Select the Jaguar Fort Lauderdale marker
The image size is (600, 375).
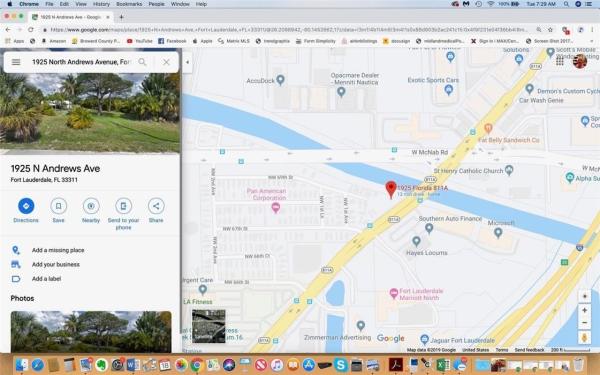pyautogui.click(x=424, y=339)
